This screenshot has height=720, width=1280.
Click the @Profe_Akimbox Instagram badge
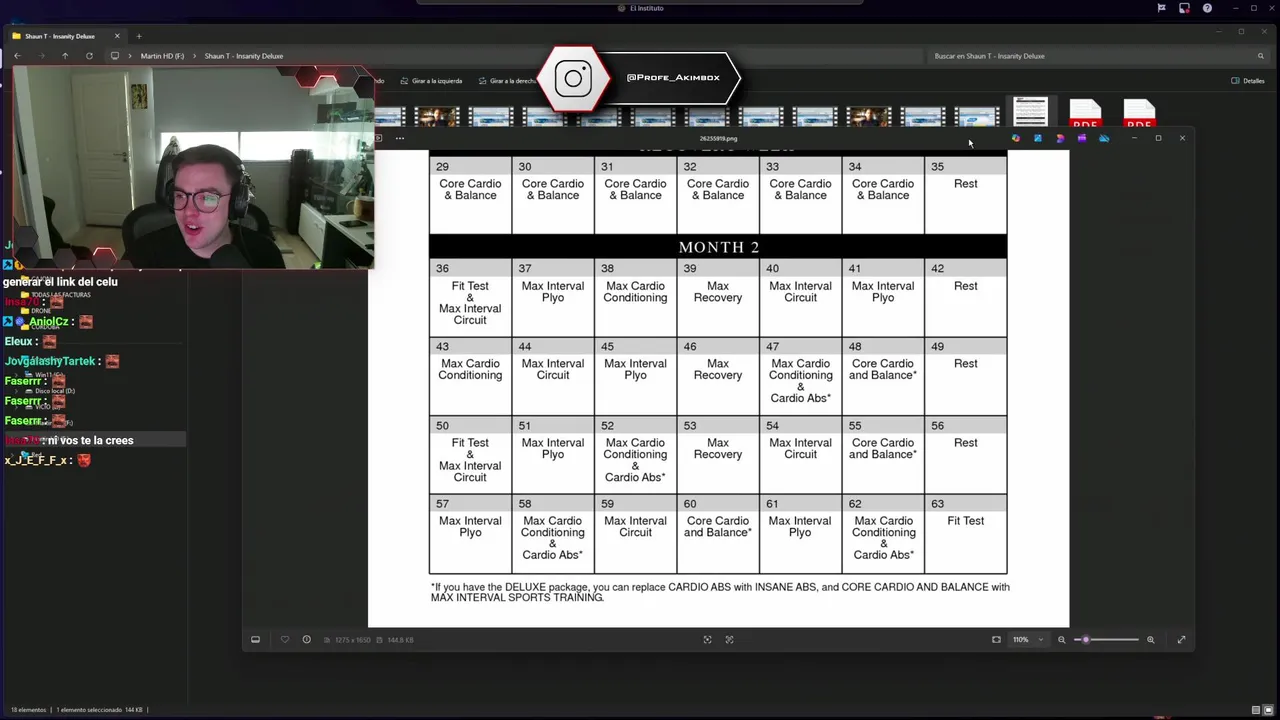point(640,78)
